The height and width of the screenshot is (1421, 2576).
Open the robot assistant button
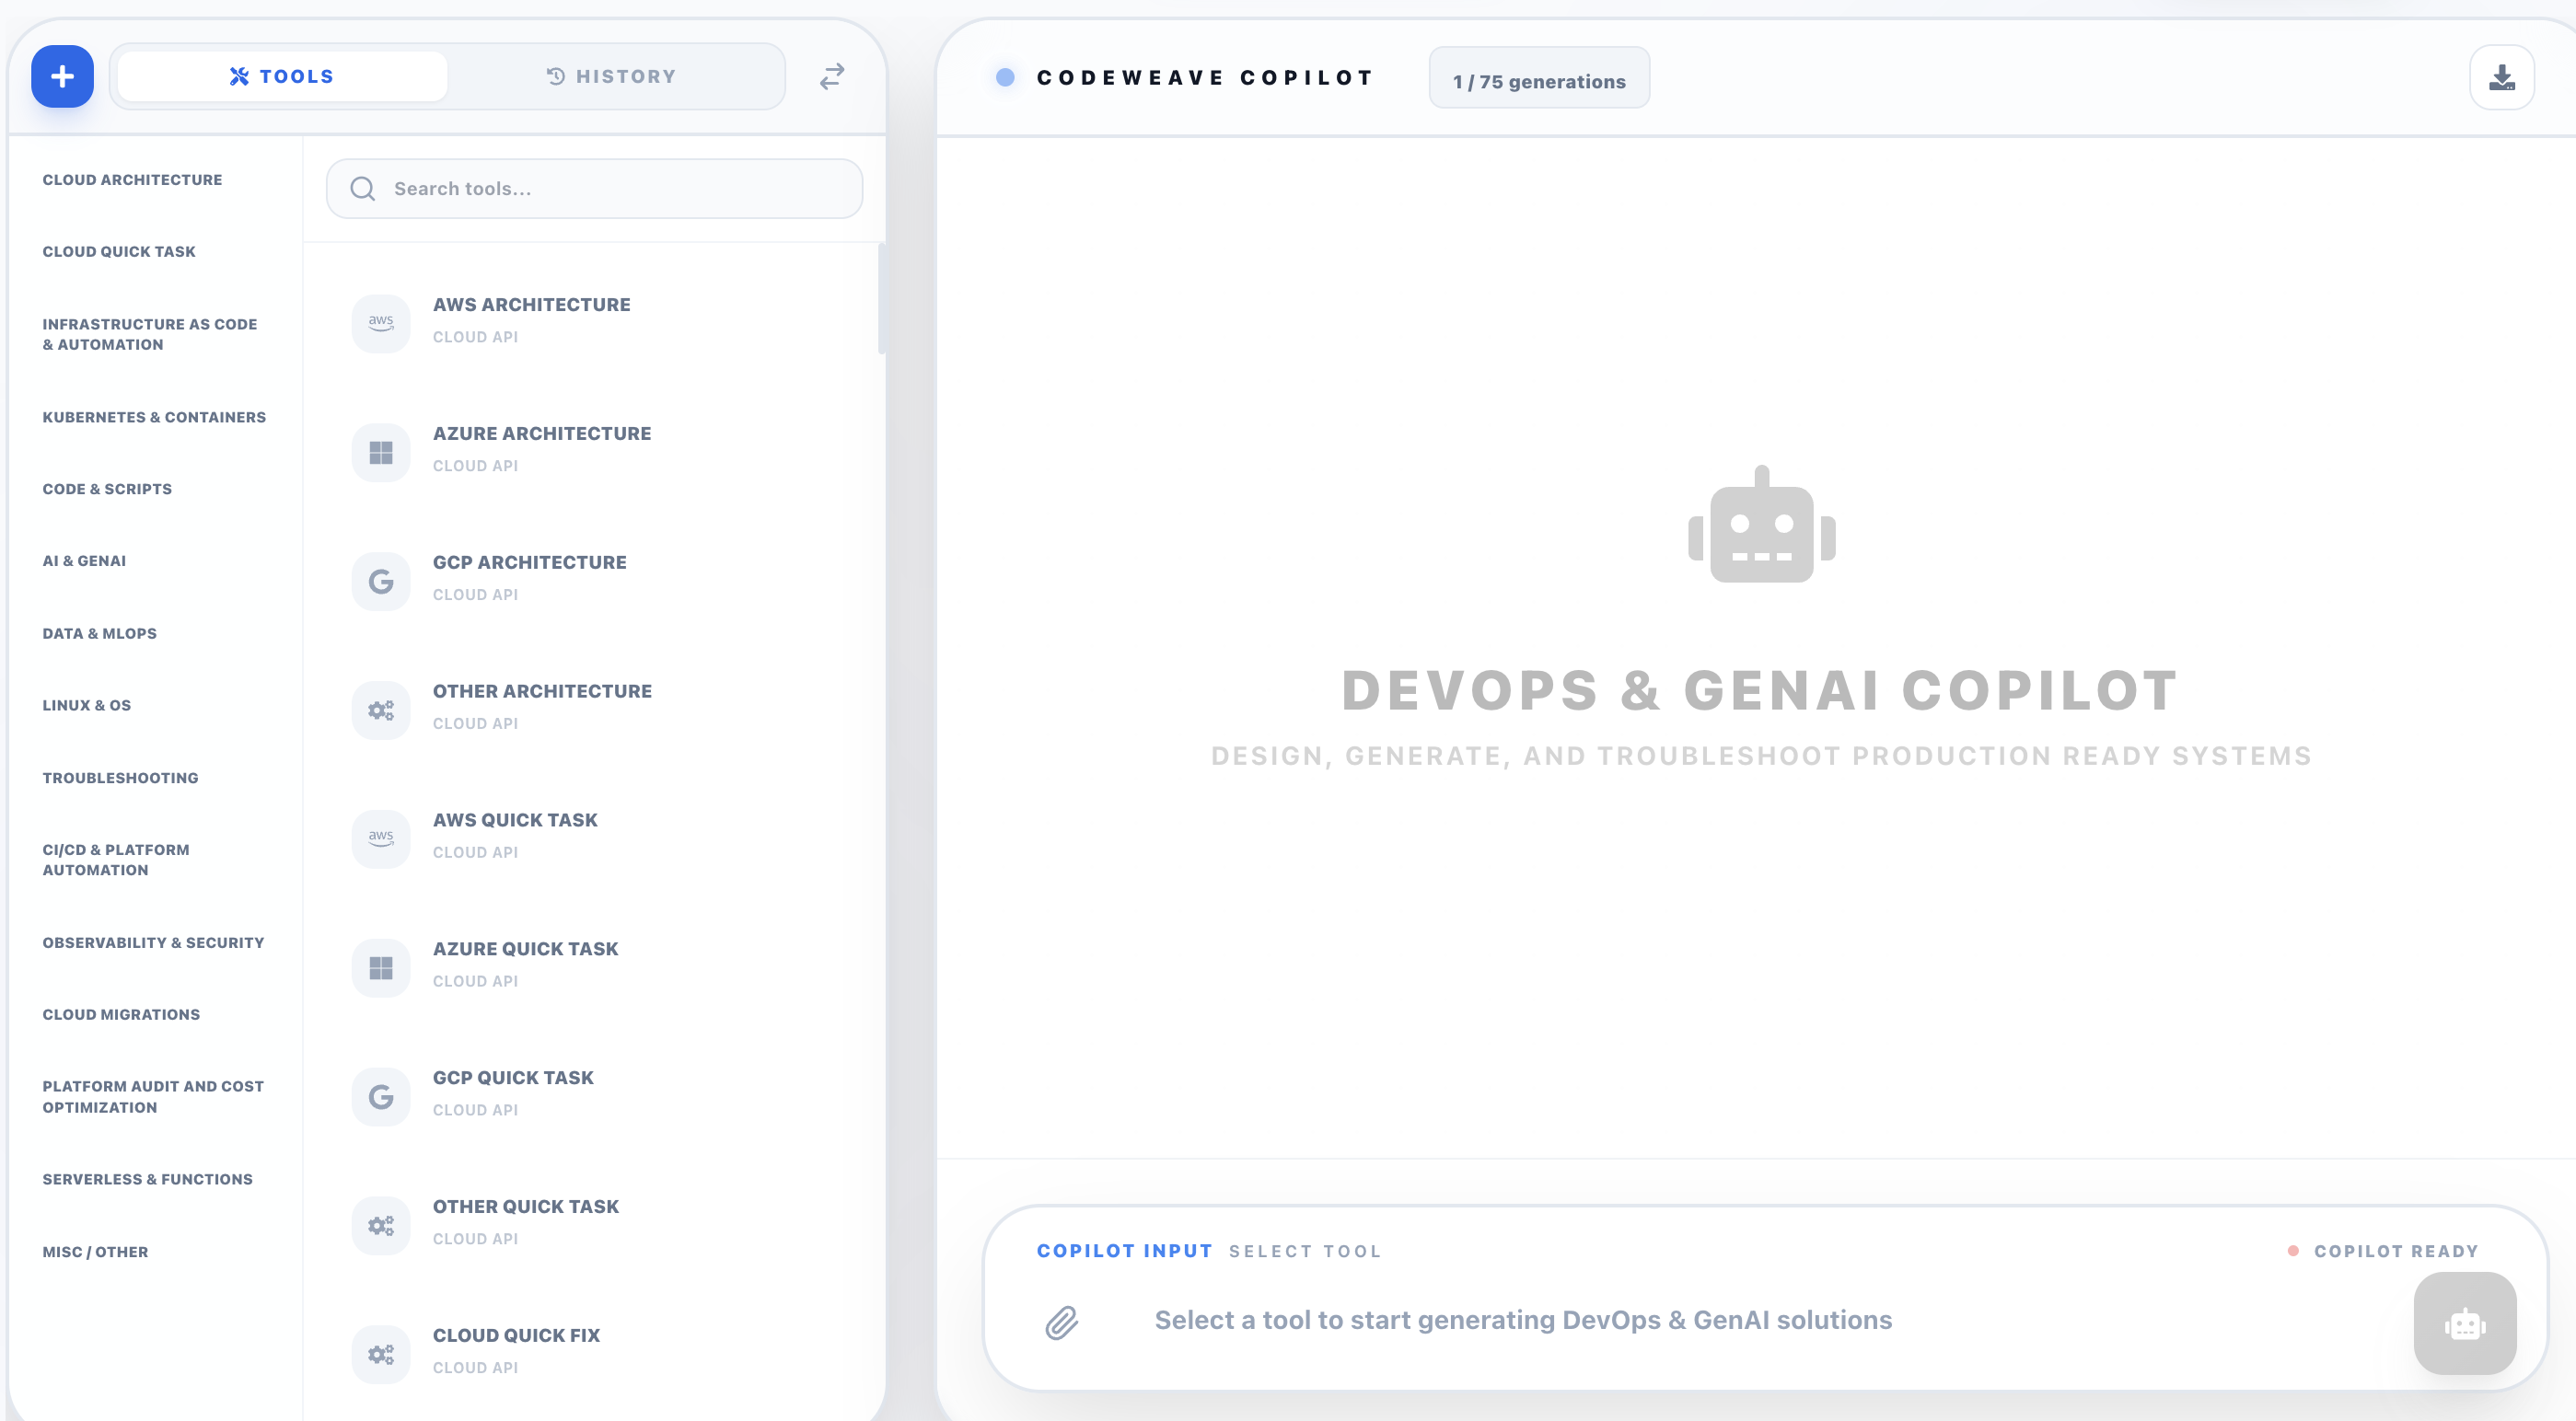2465,1324
